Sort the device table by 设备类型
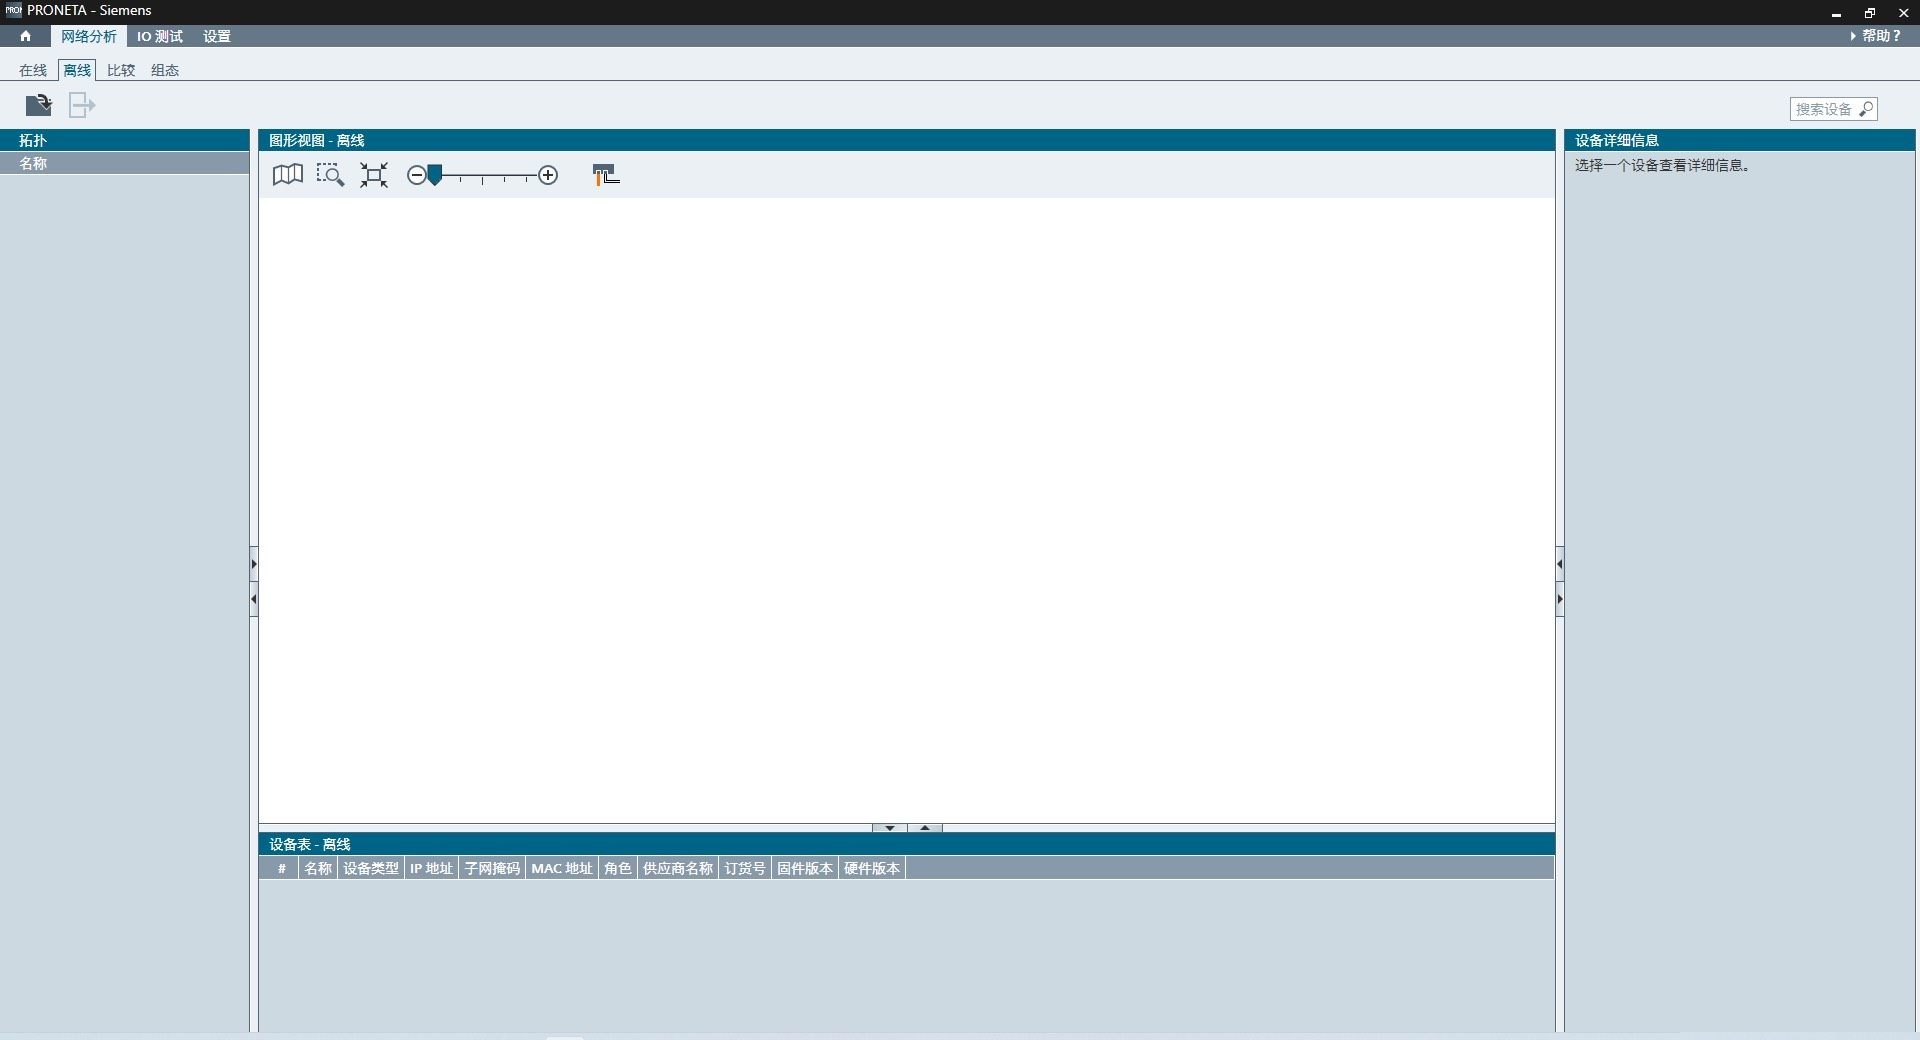Screen dimensions: 1920x1040 pyautogui.click(x=371, y=868)
